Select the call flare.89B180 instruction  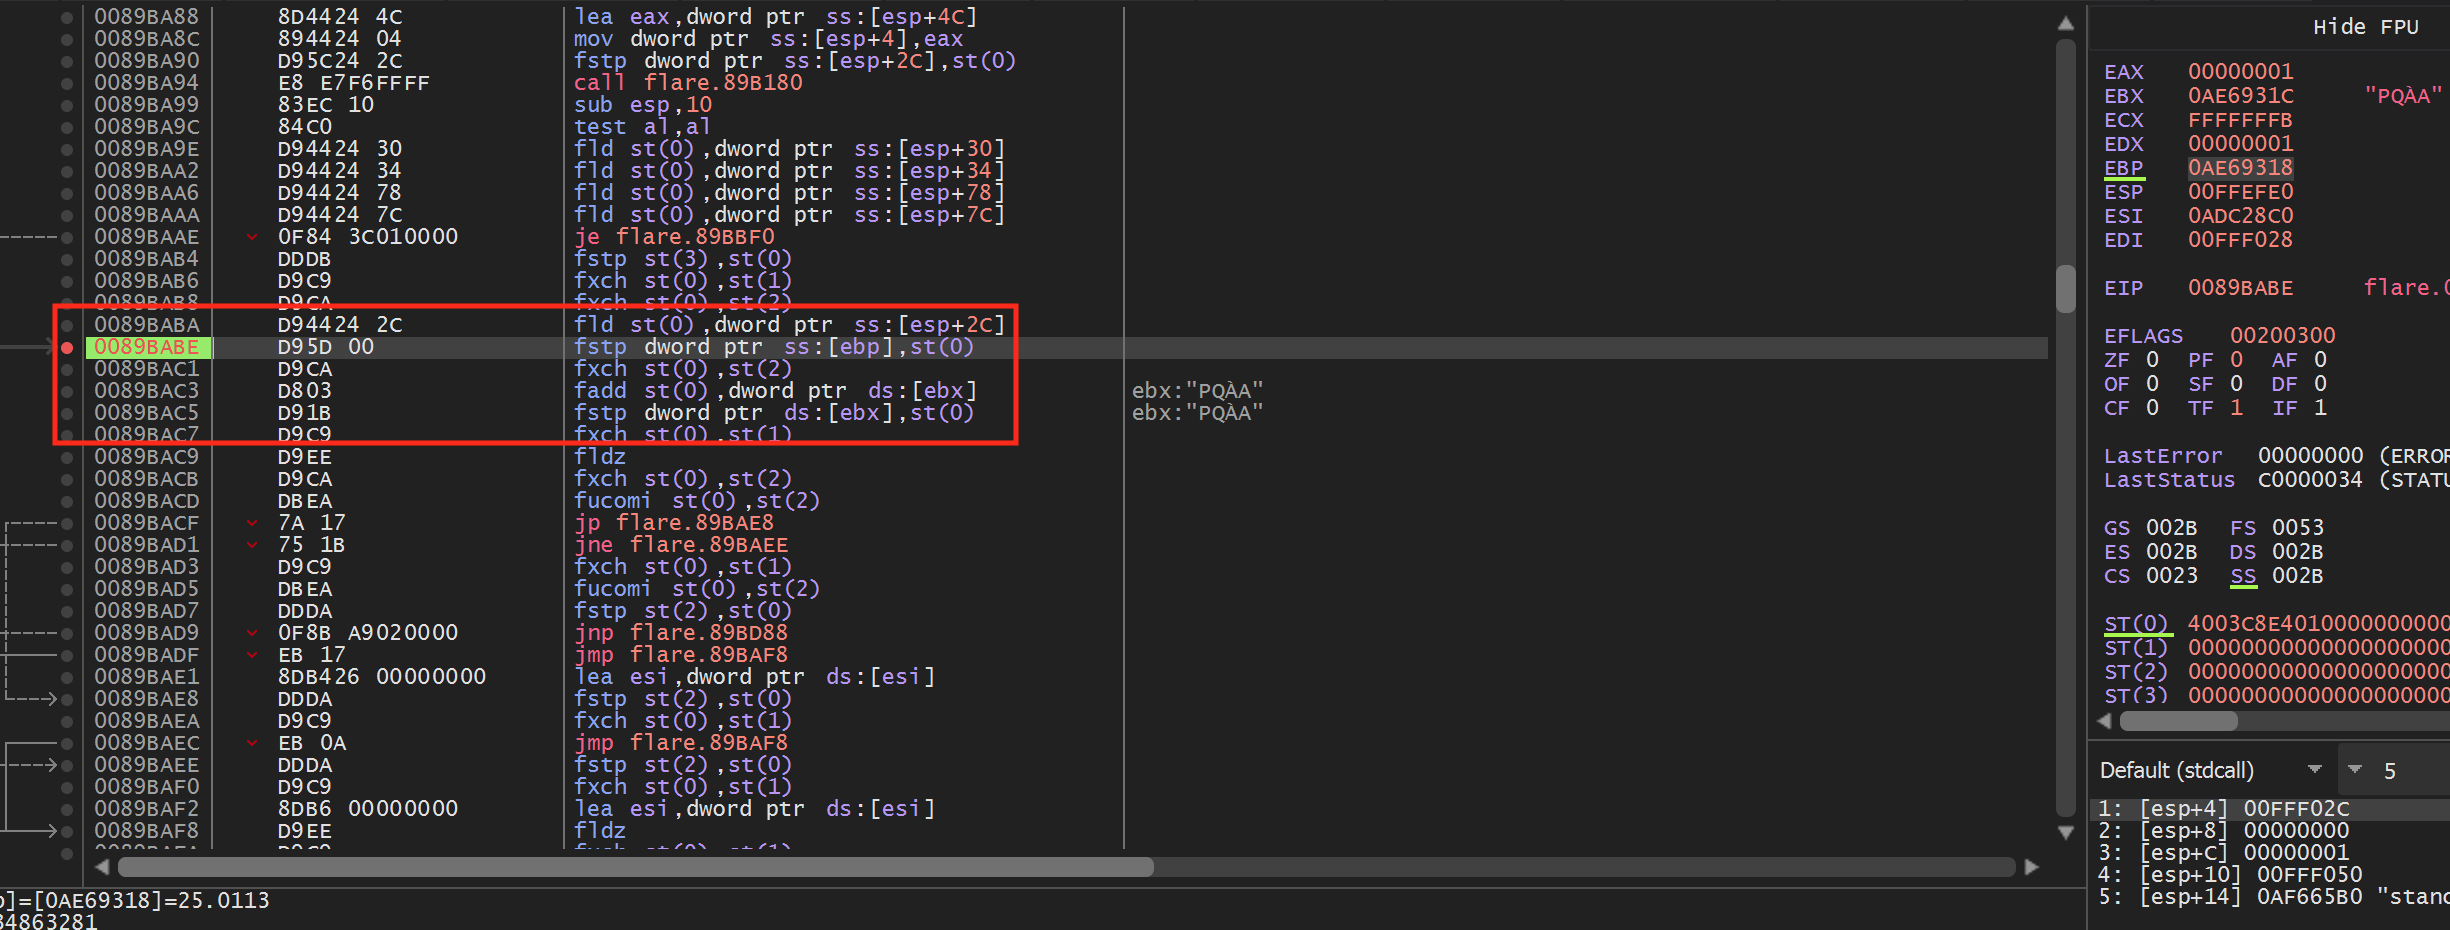coord(687,83)
